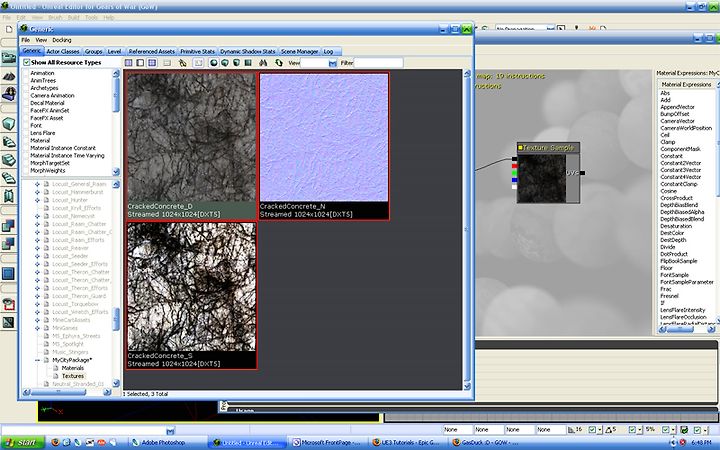Click the bottom dark-teal icon on left toolbar
Image resolution: width=720 pixels, height=450 pixels.
9,322
